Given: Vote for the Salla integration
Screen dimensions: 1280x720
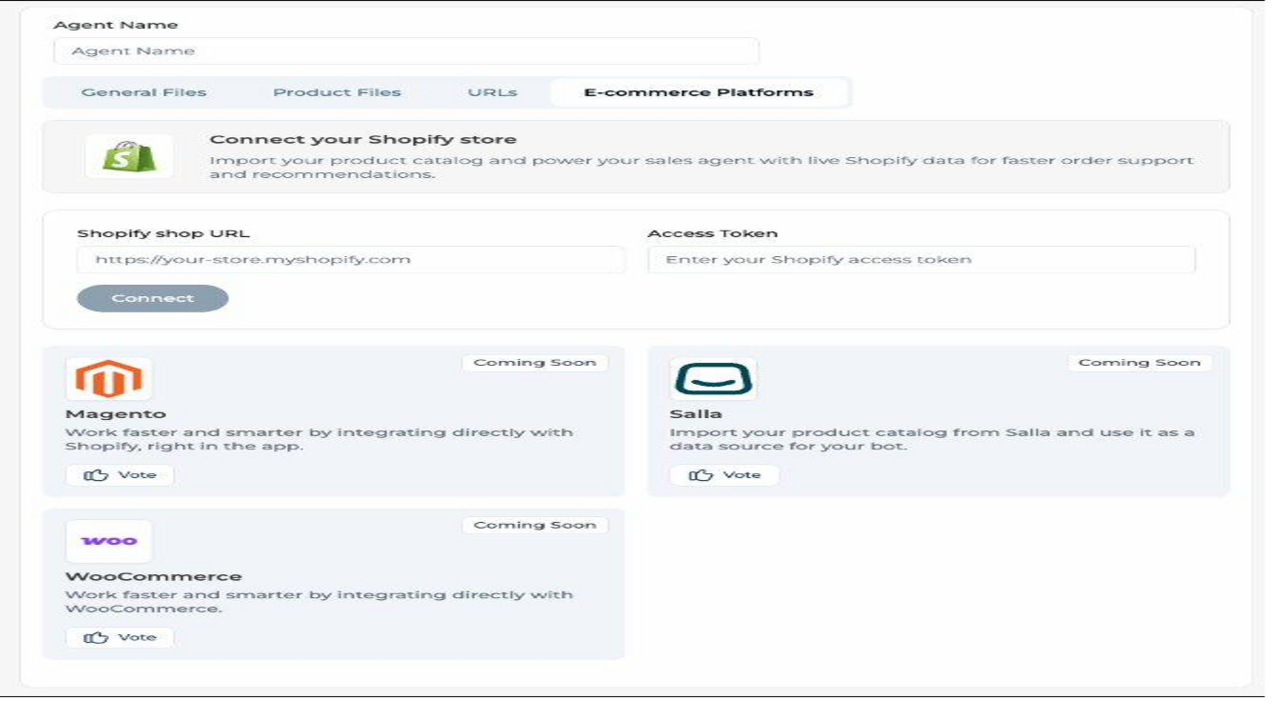Looking at the screenshot, I should tap(725, 475).
